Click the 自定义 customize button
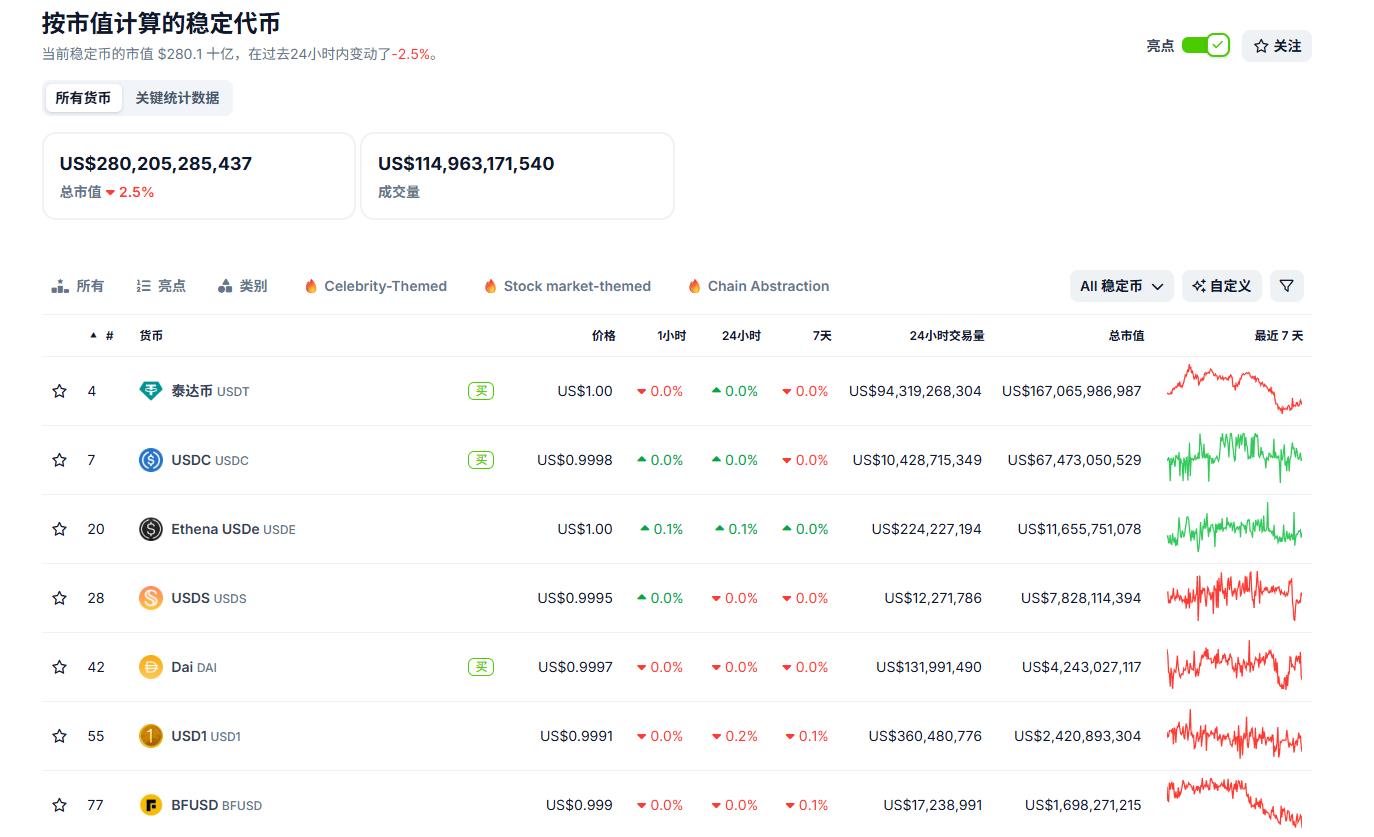The width and height of the screenshot is (1374, 837). coord(1222,286)
